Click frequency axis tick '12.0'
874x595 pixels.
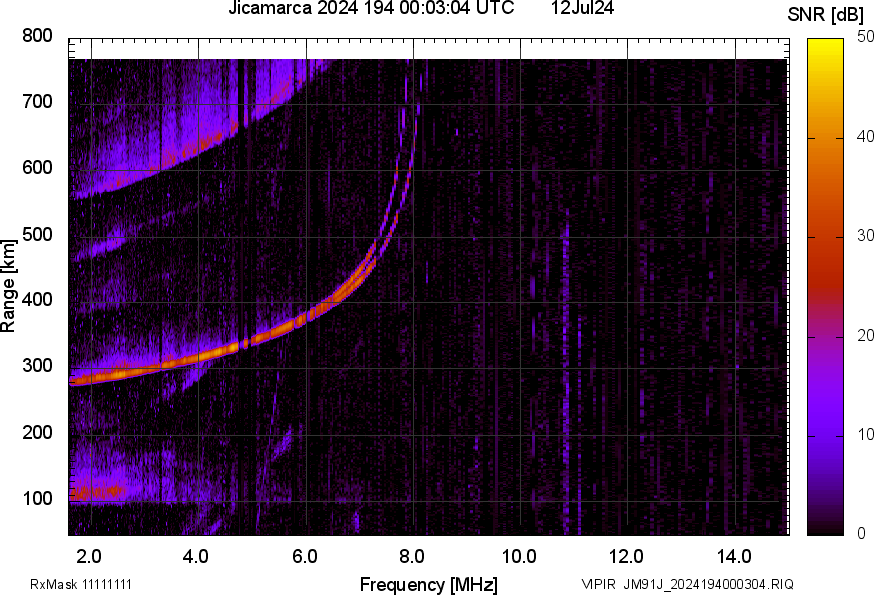pyautogui.click(x=627, y=557)
